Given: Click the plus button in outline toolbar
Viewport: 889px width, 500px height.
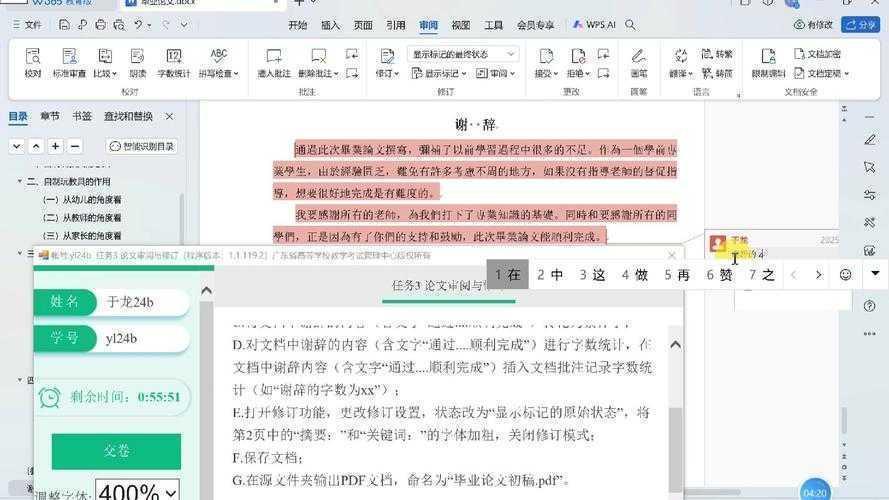Looking at the screenshot, I should [x=55, y=146].
